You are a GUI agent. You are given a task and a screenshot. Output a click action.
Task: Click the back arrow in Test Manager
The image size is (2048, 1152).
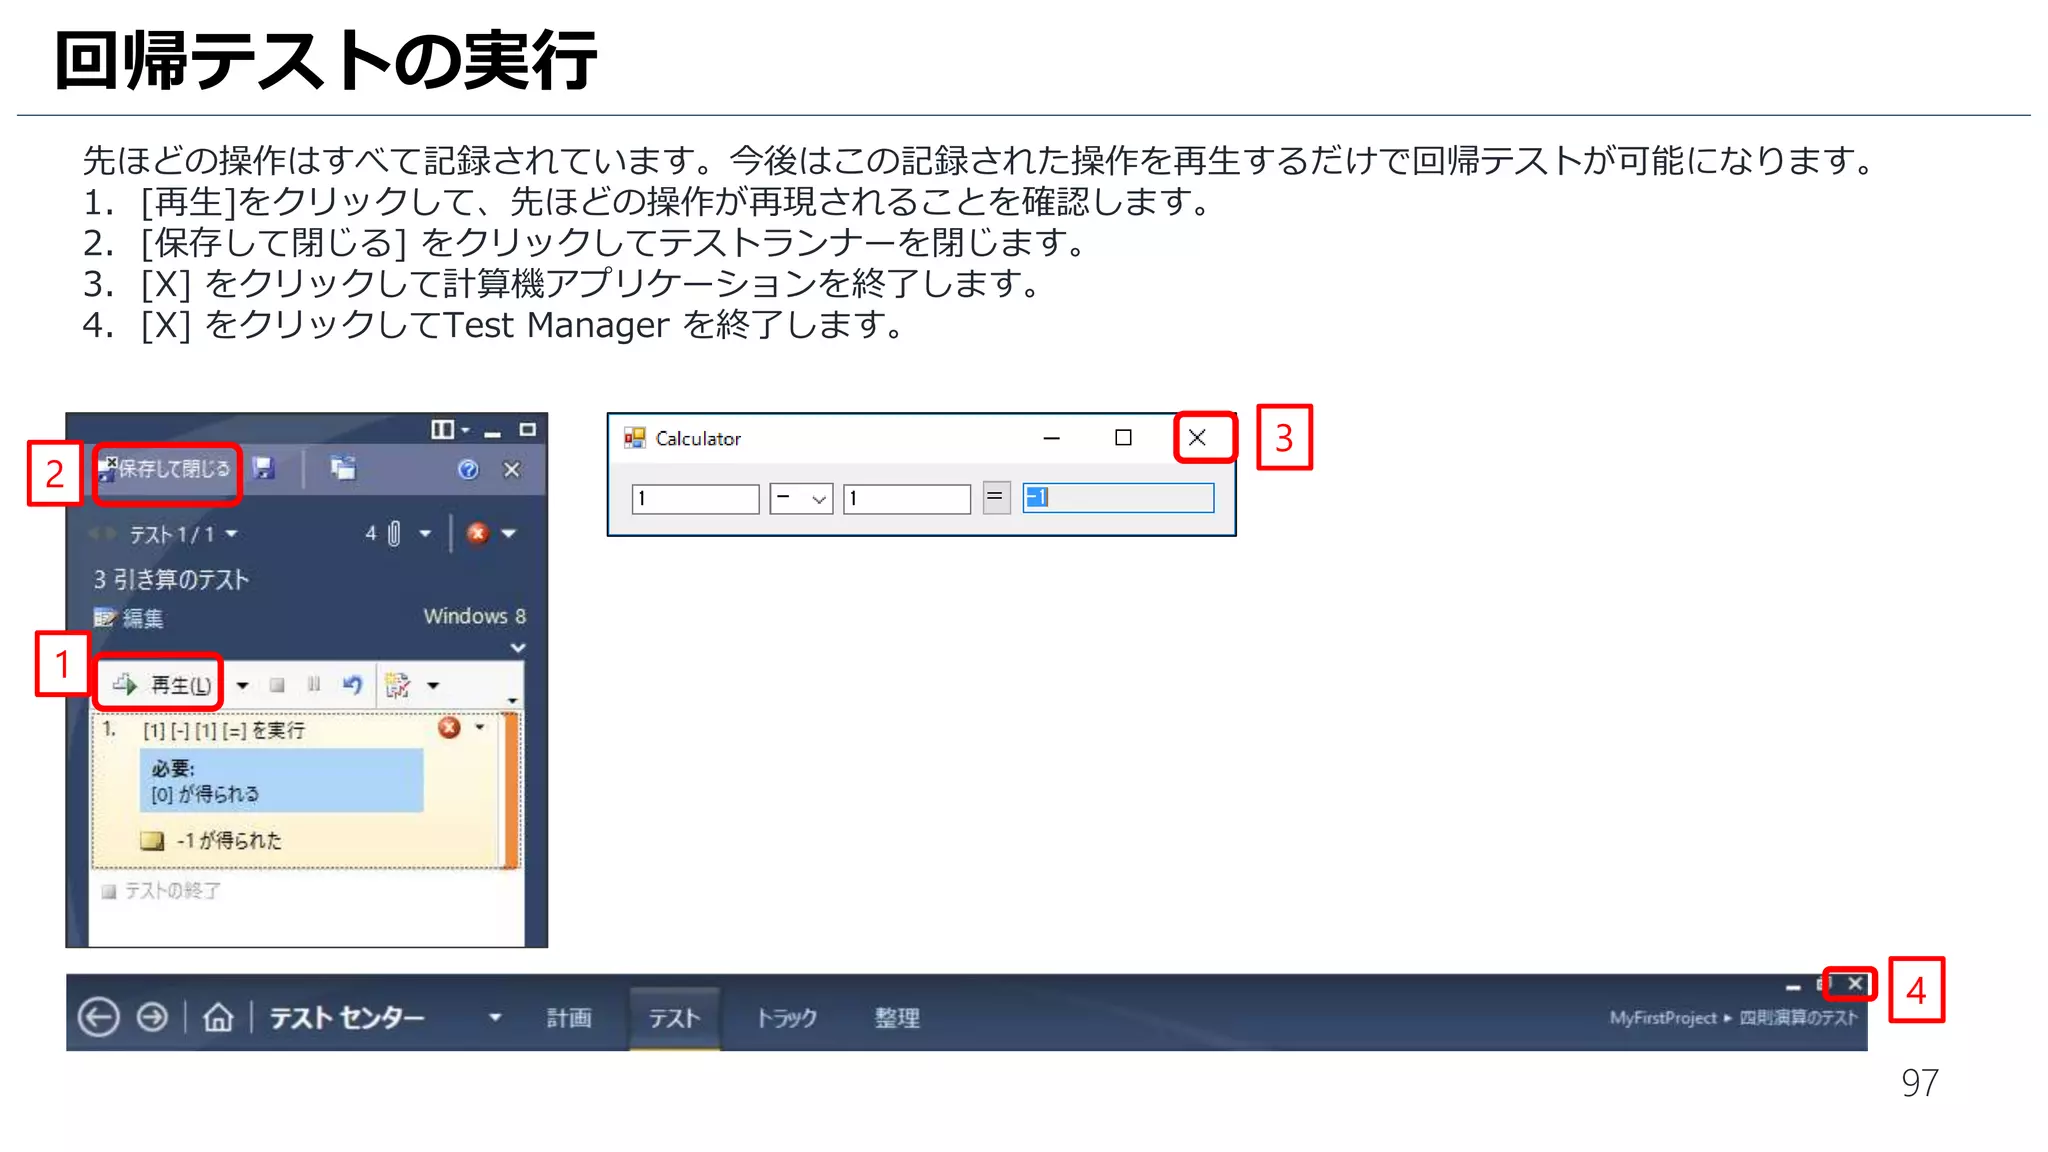click(98, 1017)
